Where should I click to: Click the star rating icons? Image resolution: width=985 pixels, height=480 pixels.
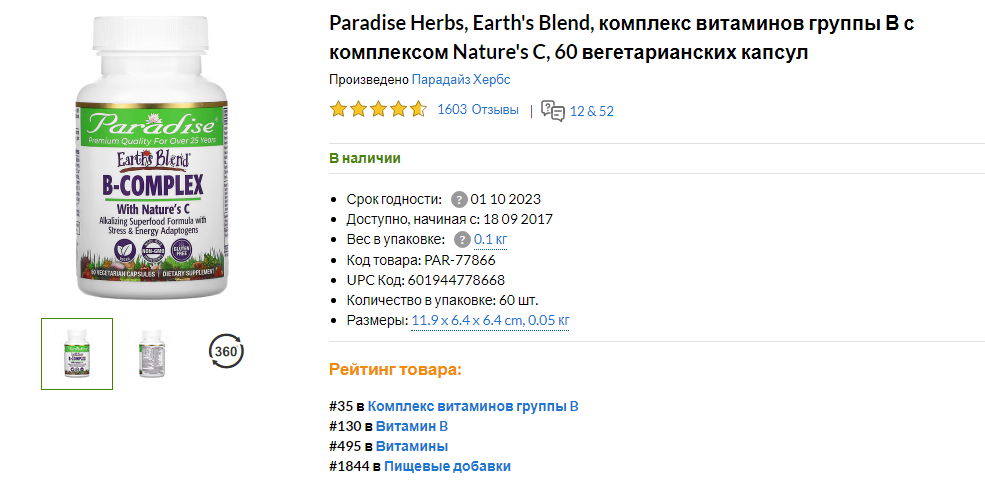pyautogui.click(x=378, y=110)
